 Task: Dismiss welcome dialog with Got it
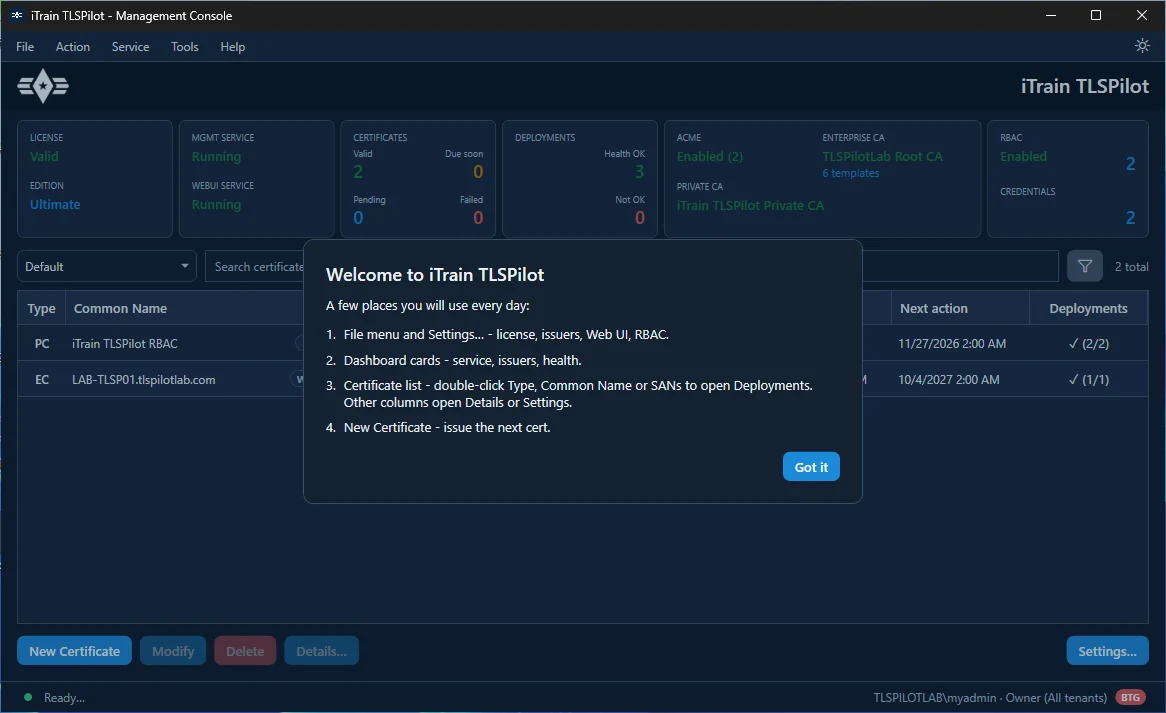coord(811,467)
